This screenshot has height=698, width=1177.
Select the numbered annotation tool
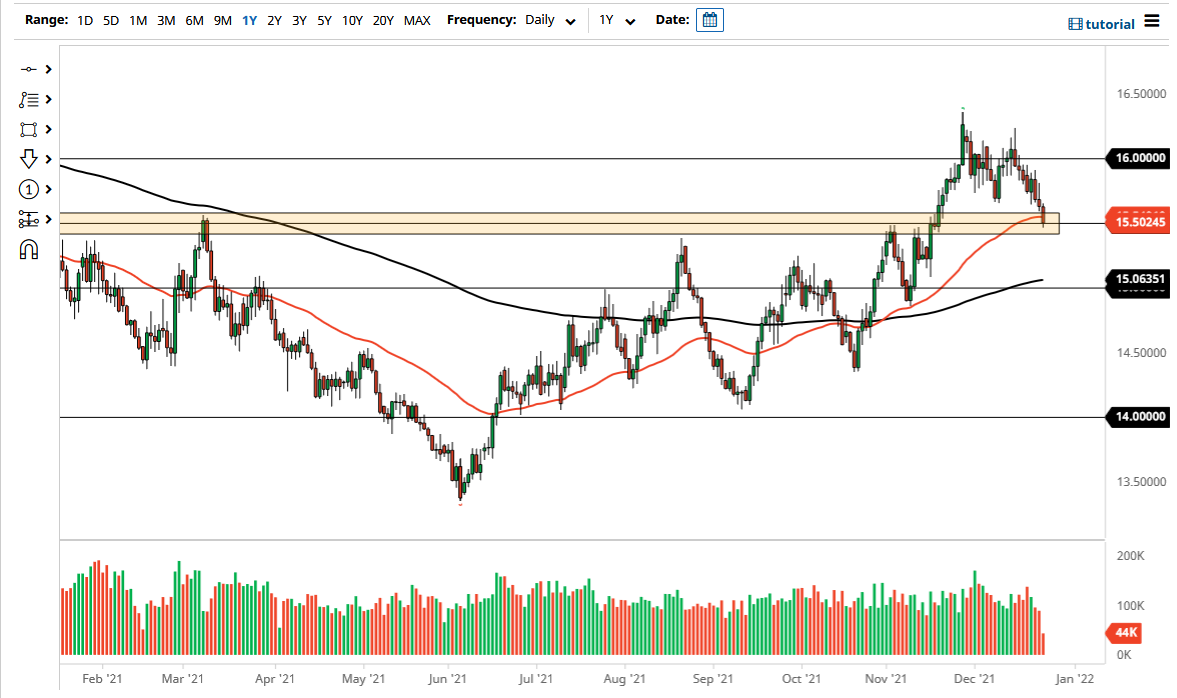coord(29,189)
